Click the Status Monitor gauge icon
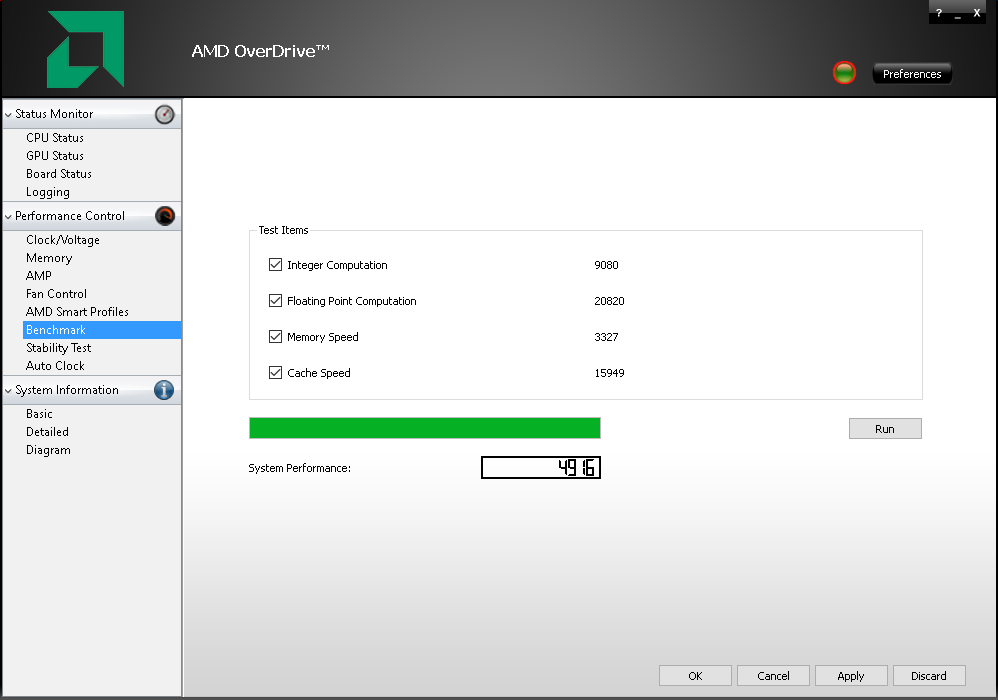This screenshot has width=998, height=700. tap(164, 115)
